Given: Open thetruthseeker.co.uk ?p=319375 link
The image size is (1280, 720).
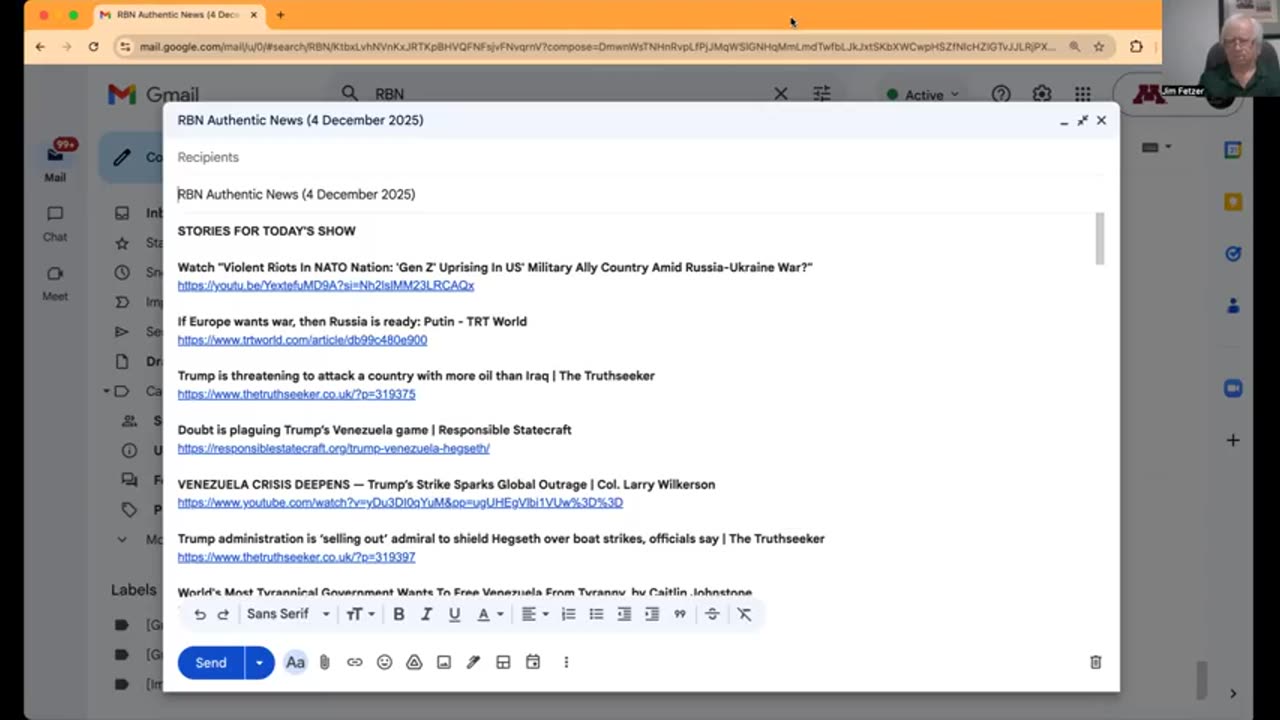Looking at the screenshot, I should (296, 394).
